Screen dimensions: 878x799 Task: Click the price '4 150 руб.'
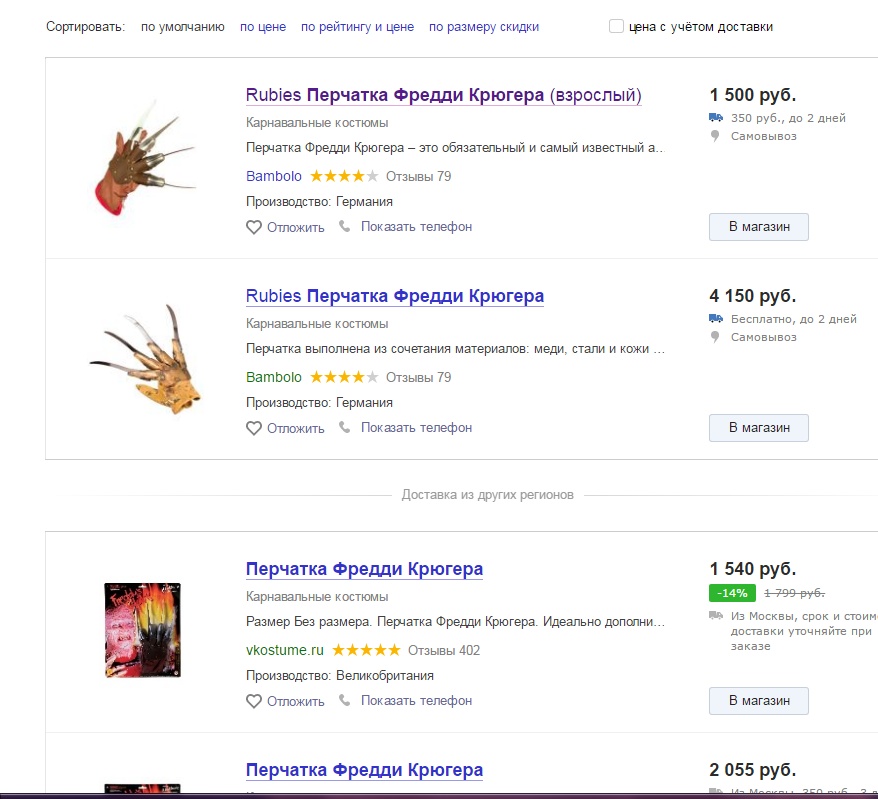[753, 296]
